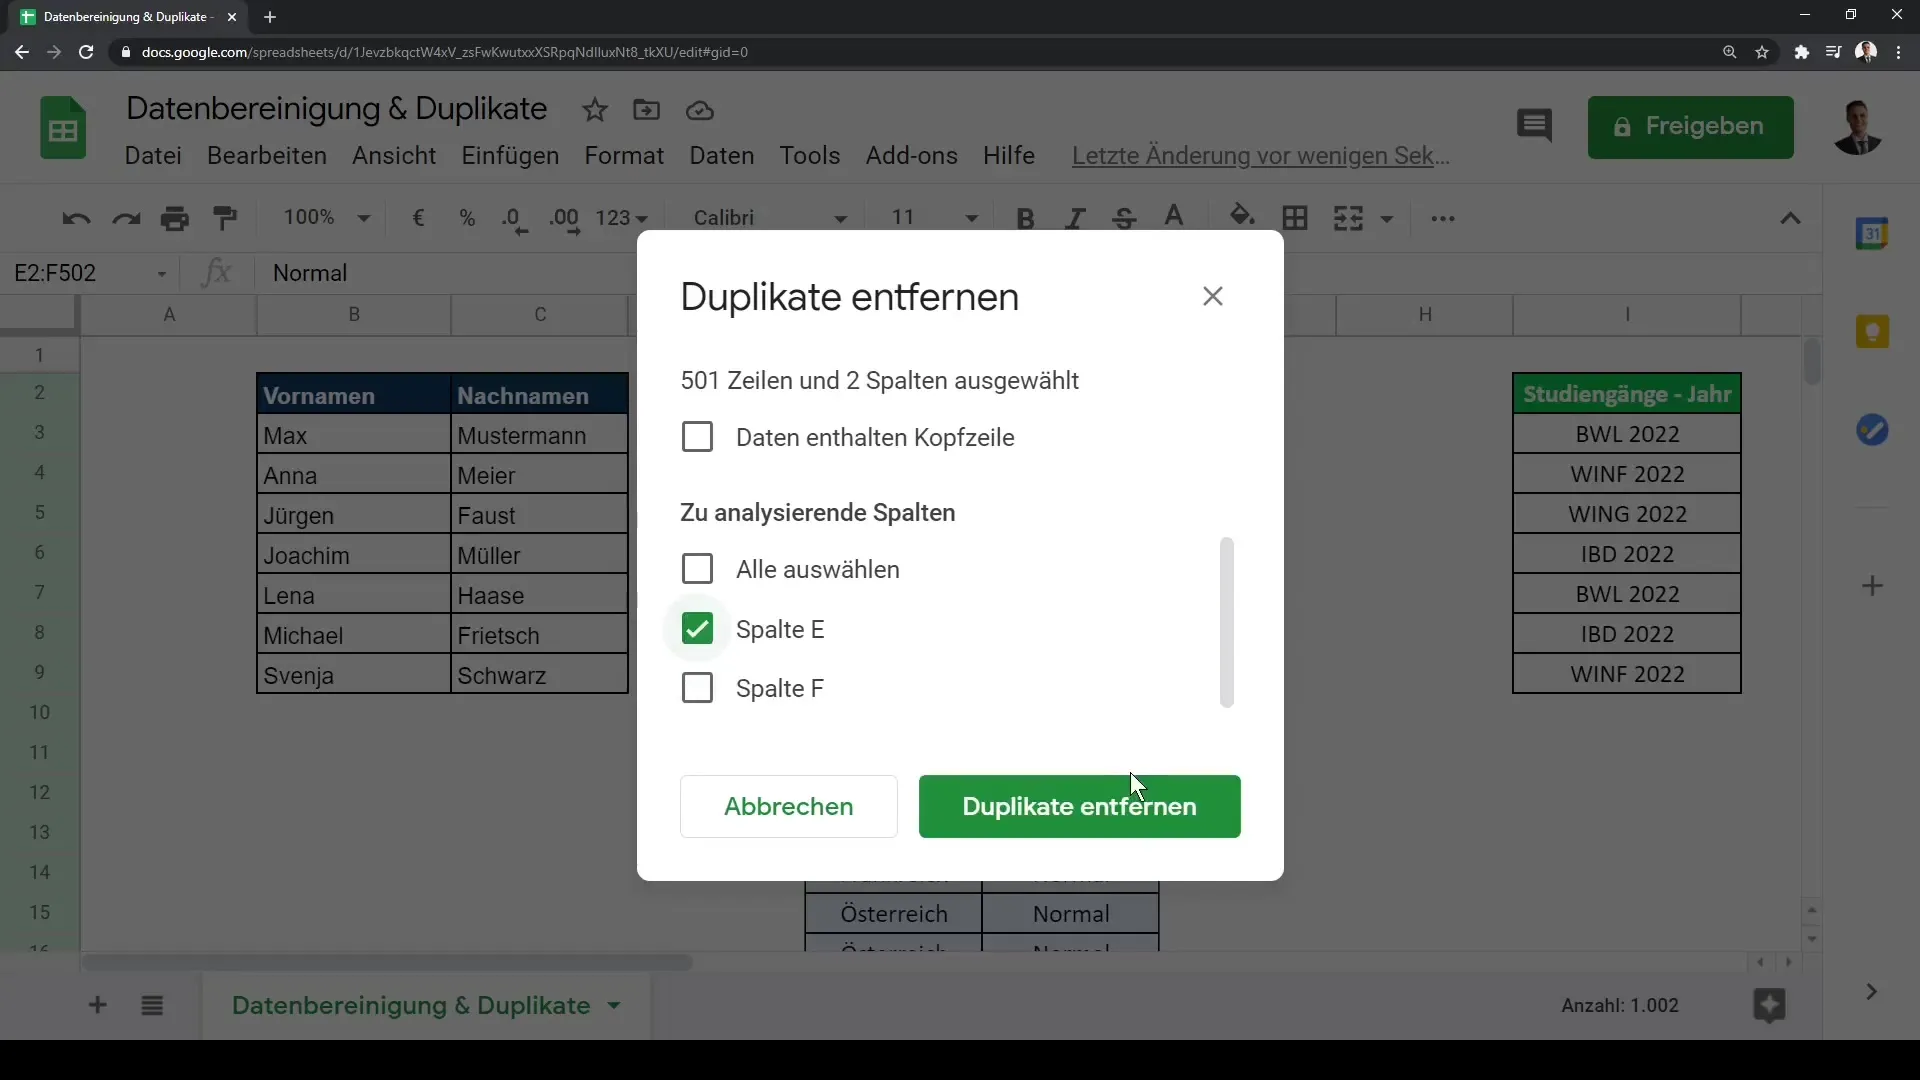Check 'Alle auswählen' checkbox
1920x1080 pixels.
(697, 569)
